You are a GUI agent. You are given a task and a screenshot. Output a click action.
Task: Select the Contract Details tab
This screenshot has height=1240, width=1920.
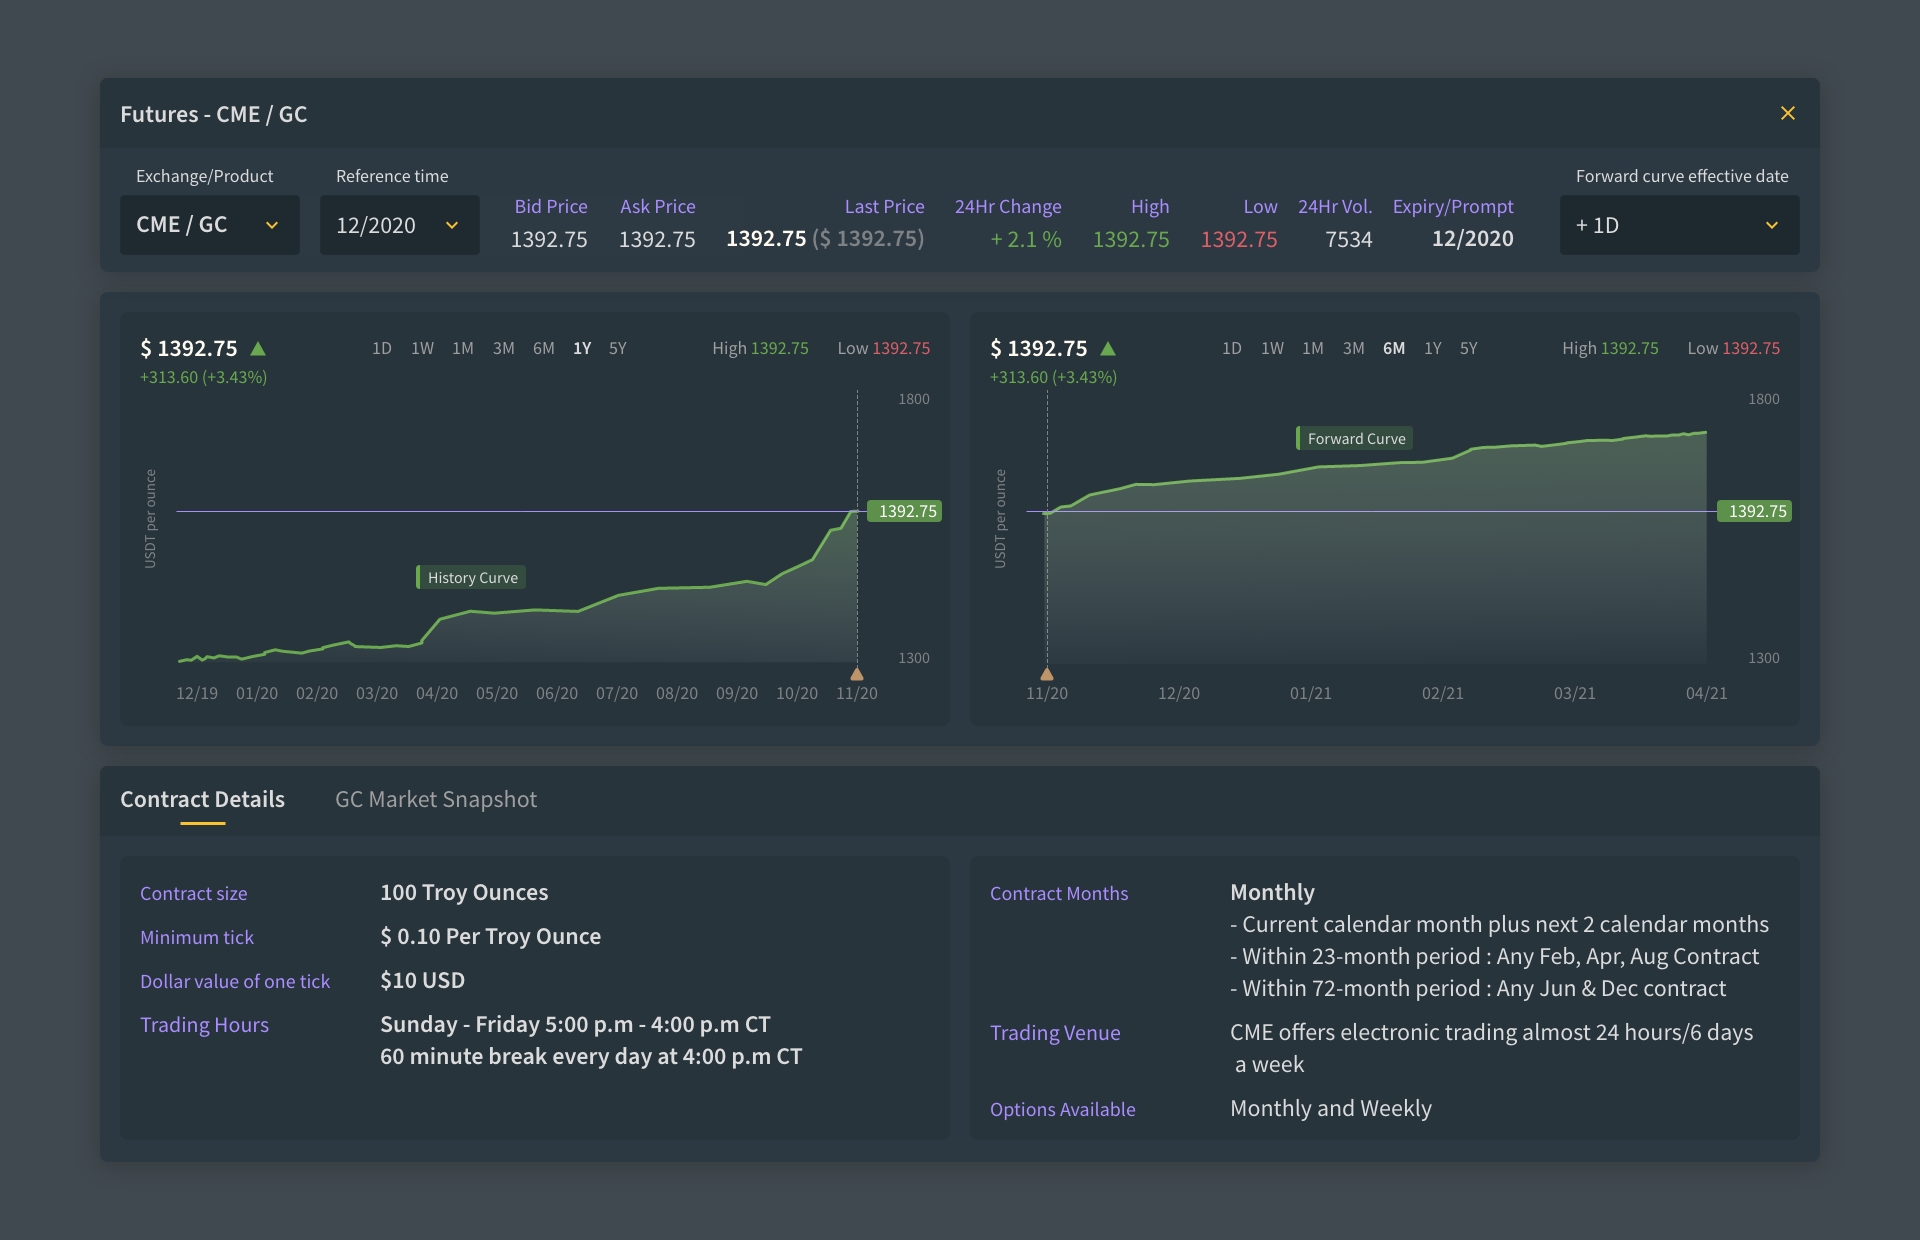[203, 800]
